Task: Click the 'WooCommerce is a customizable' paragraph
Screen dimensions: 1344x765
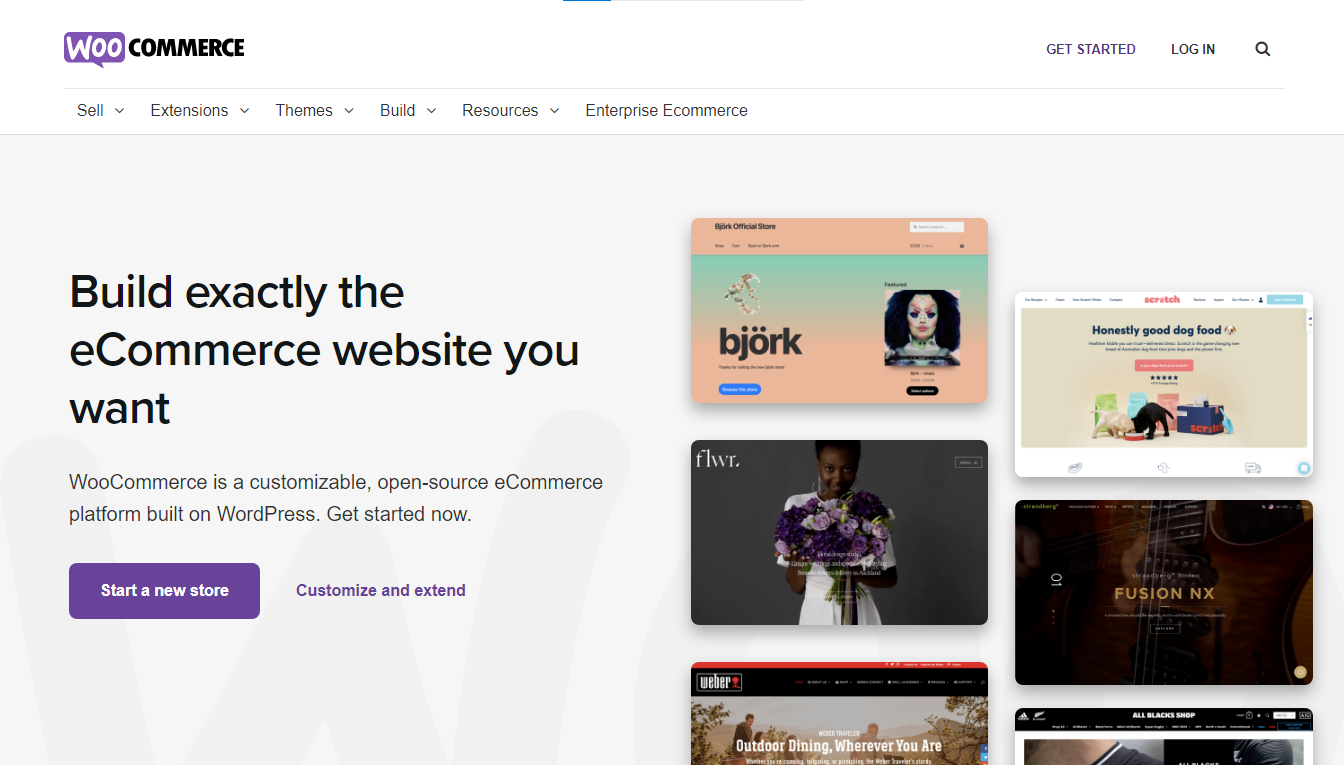Action: coord(336,498)
